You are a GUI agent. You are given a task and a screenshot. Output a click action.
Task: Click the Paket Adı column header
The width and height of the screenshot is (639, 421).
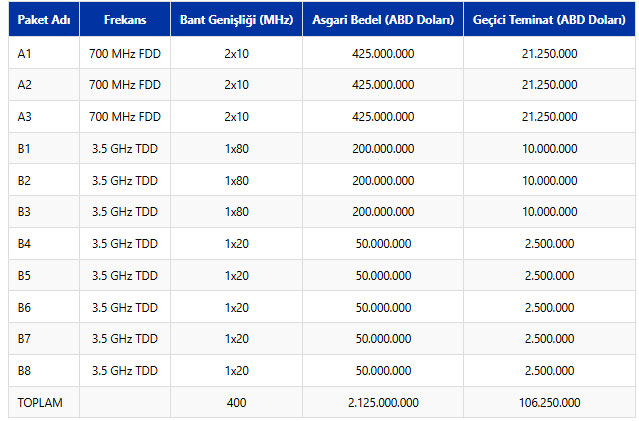[x=43, y=20]
